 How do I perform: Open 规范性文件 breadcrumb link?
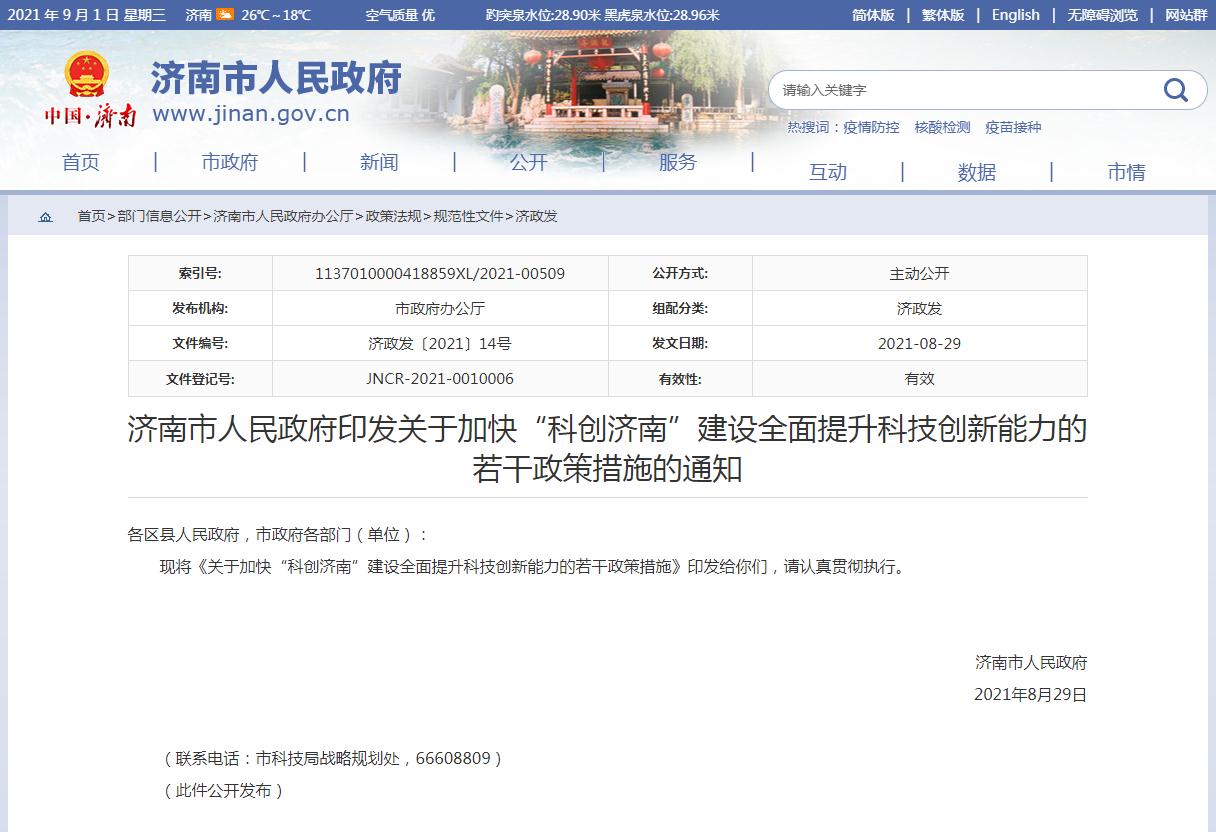point(468,216)
